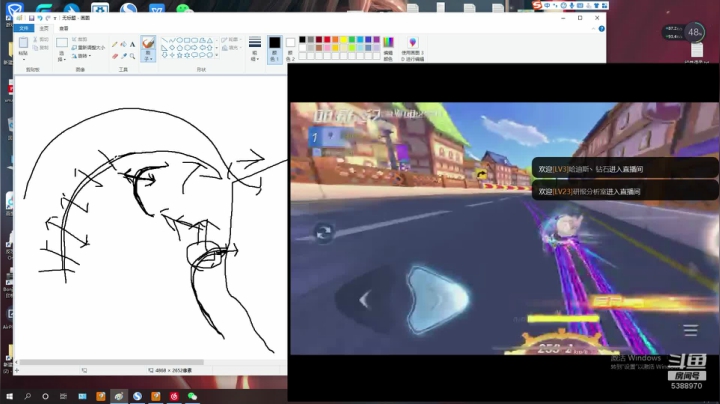This screenshot has width=720, height=404.
Task: Click the Paste clipboard icon
Action: tap(23, 43)
